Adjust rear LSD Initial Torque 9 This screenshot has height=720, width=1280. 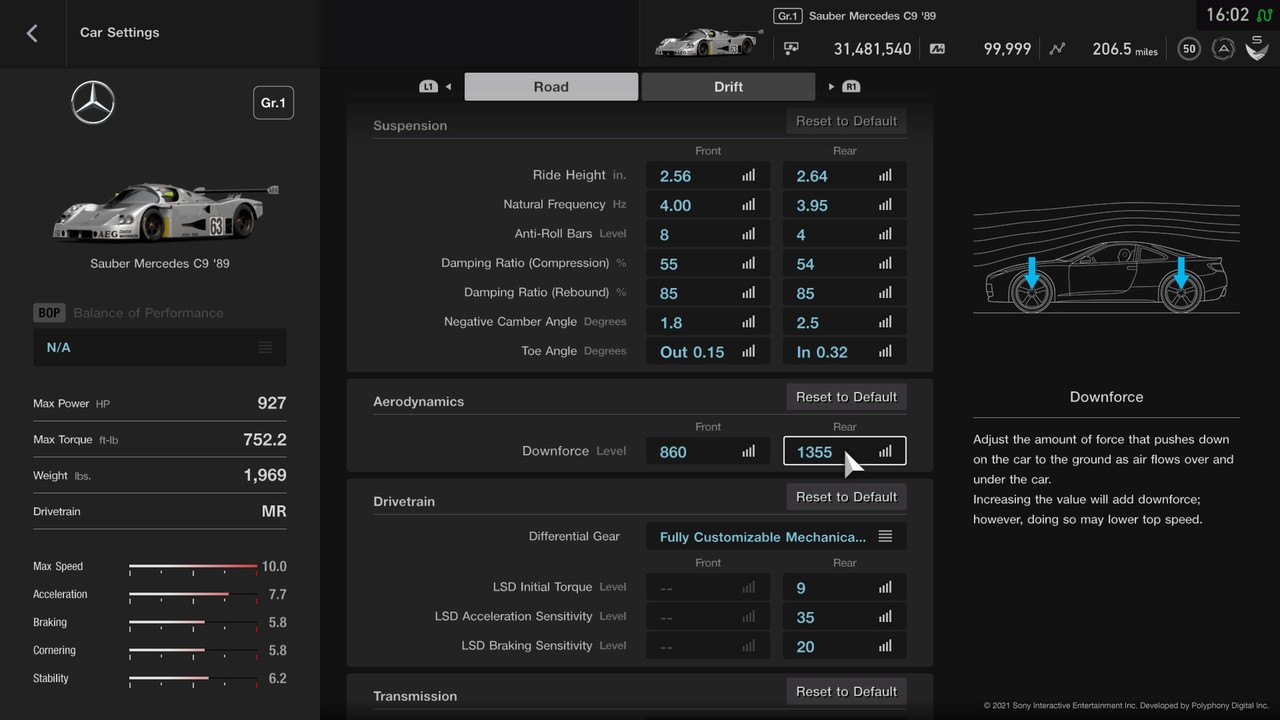pos(845,587)
